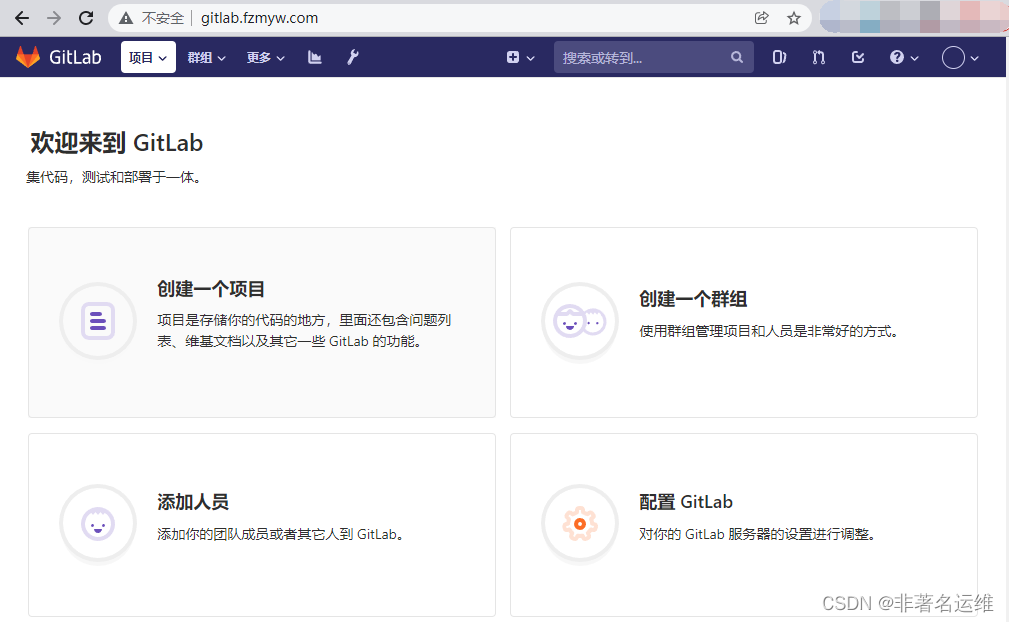Image resolution: width=1009 pixels, height=622 pixels.
Task: Open the 项目 dropdown menu
Action: point(148,57)
